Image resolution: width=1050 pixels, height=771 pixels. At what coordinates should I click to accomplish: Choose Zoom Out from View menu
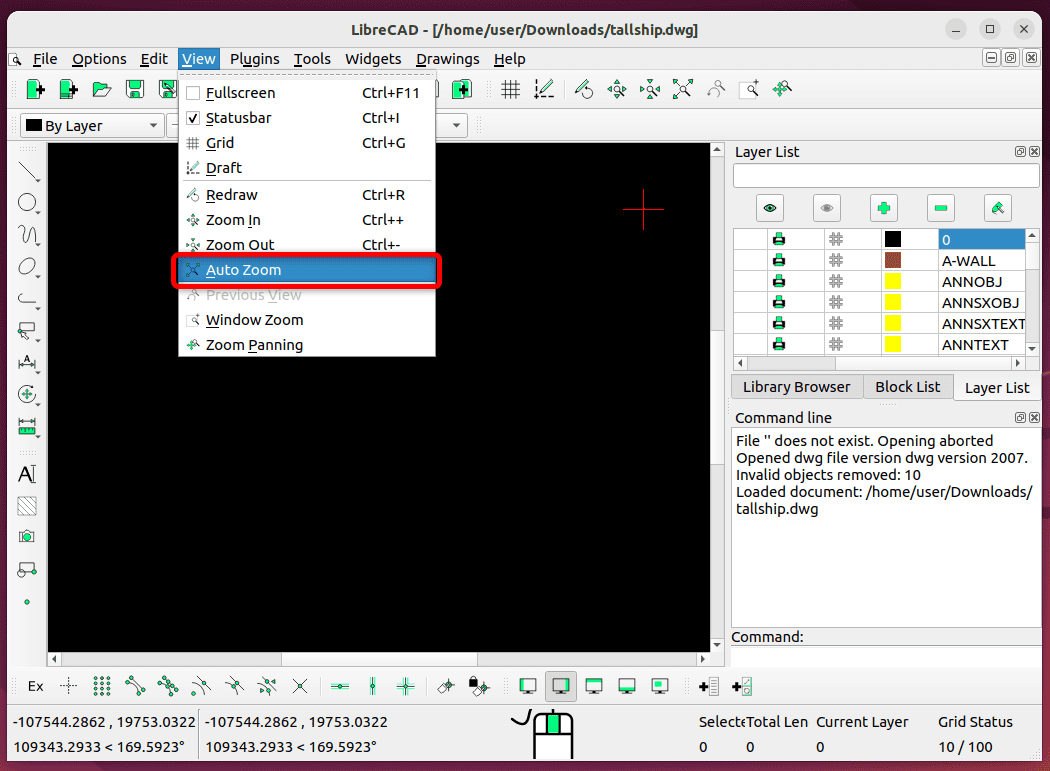tap(307, 244)
